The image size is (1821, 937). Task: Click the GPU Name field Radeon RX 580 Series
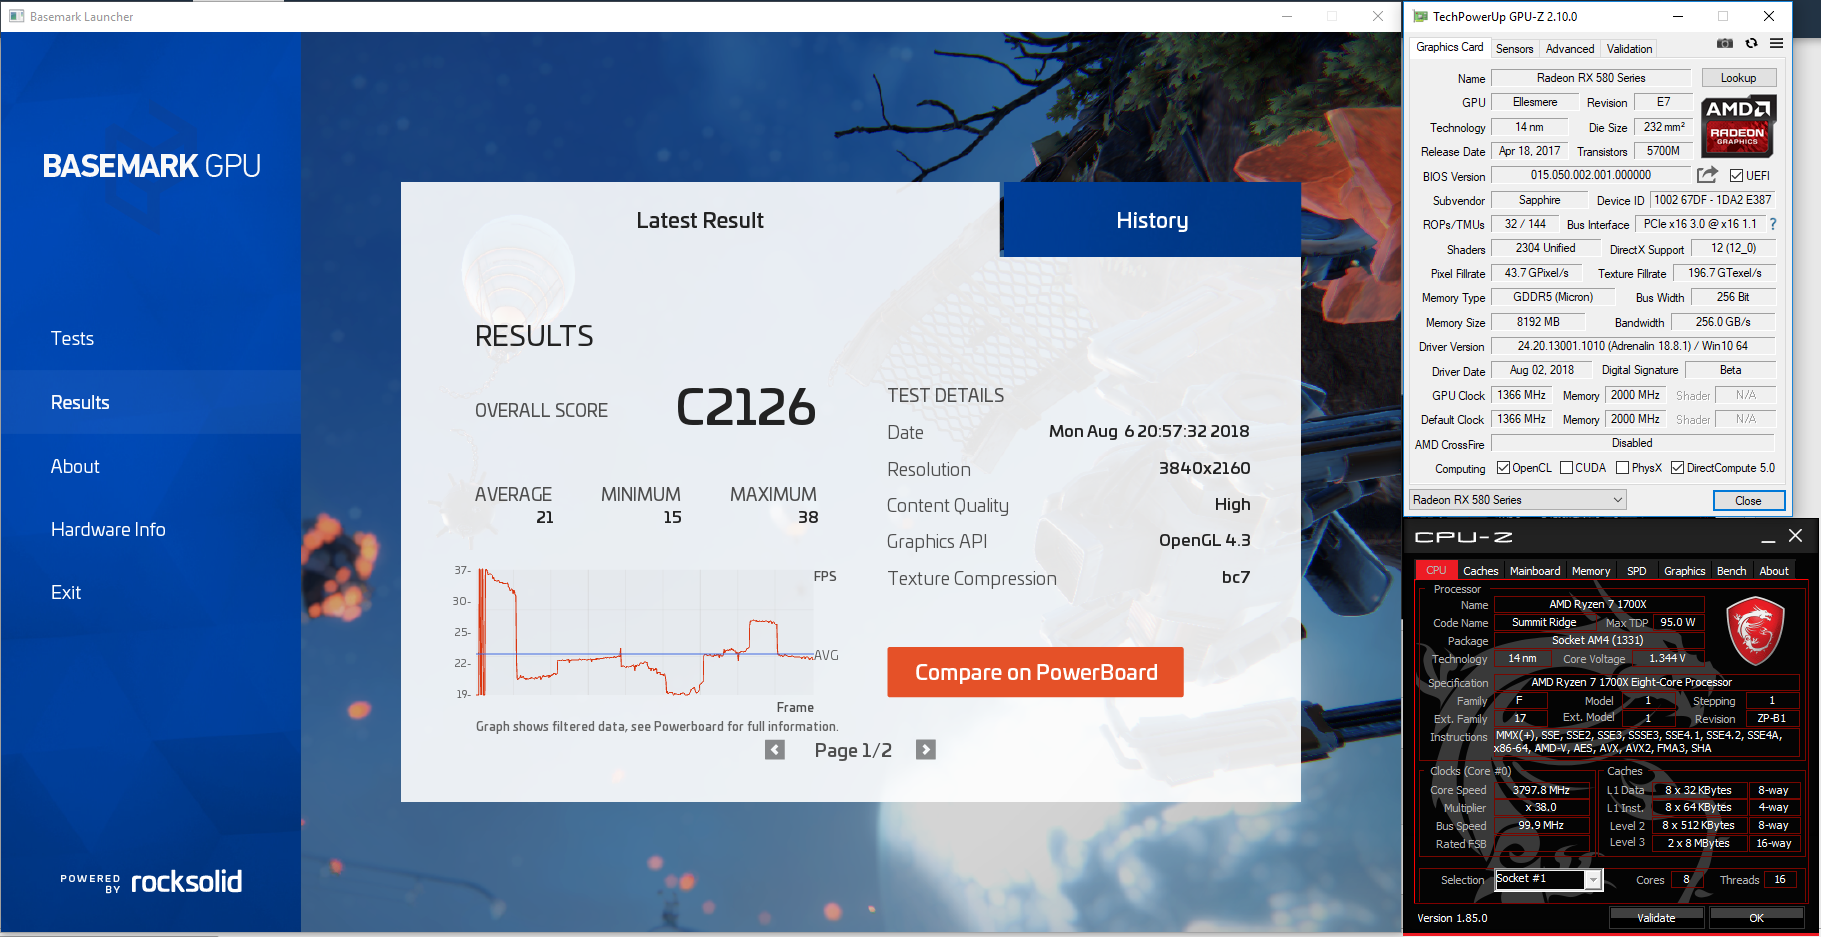[x=1591, y=78]
